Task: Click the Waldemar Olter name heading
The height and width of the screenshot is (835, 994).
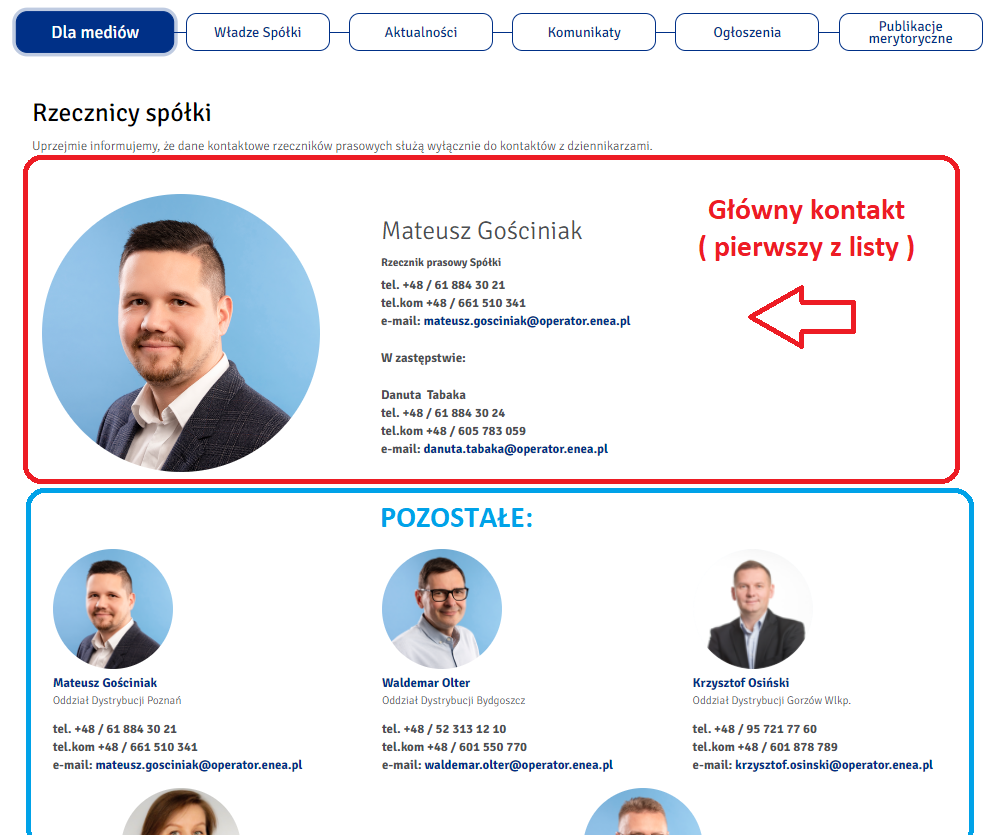Action: click(426, 683)
